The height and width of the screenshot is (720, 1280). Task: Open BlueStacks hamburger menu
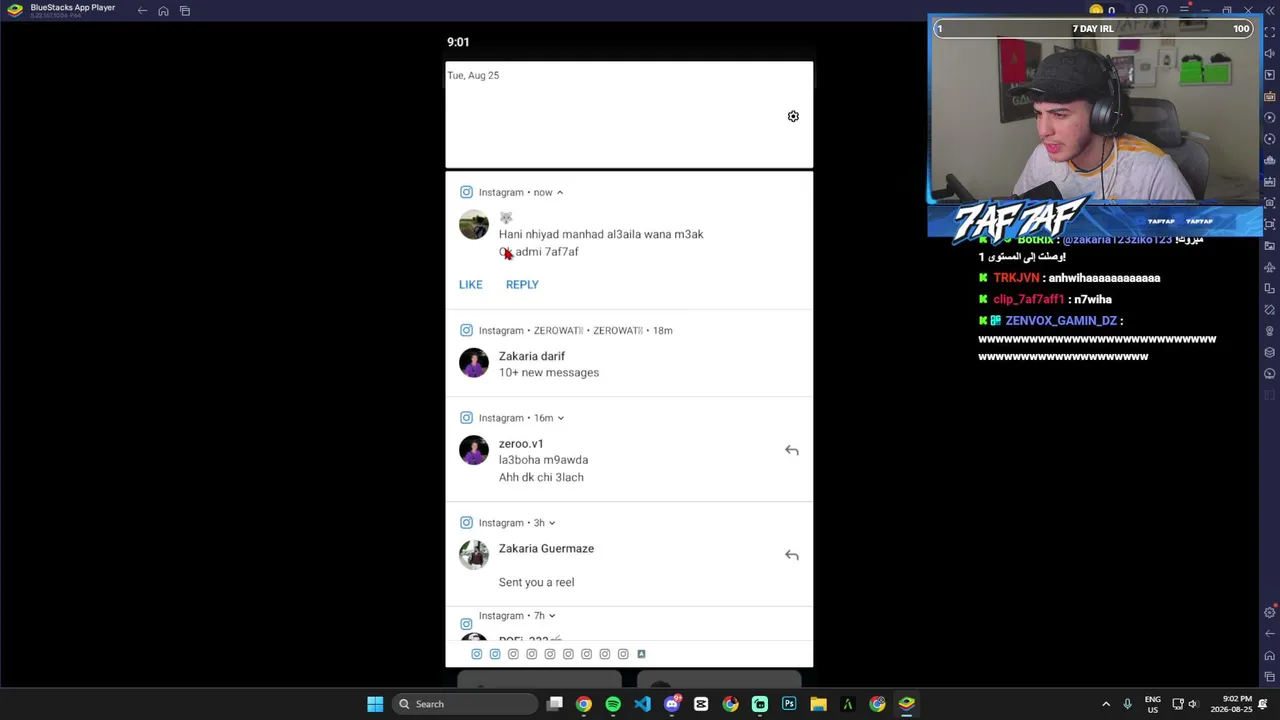[x=1184, y=11]
